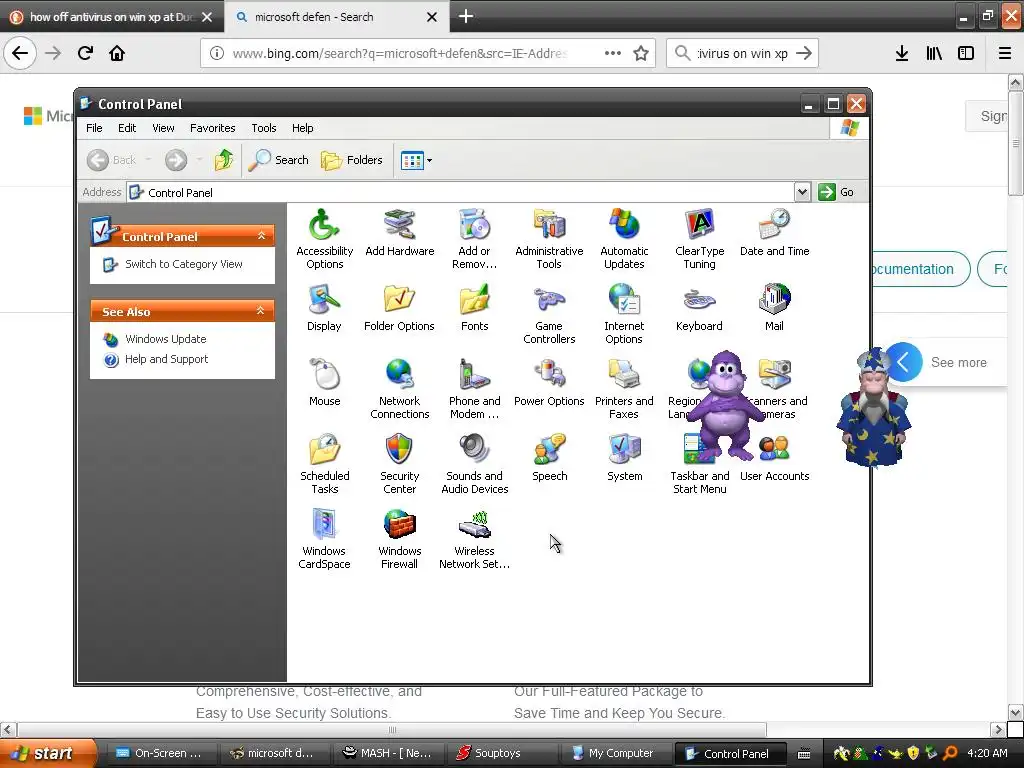
Task: Open Printers and Faxes icon
Action: click(624, 389)
